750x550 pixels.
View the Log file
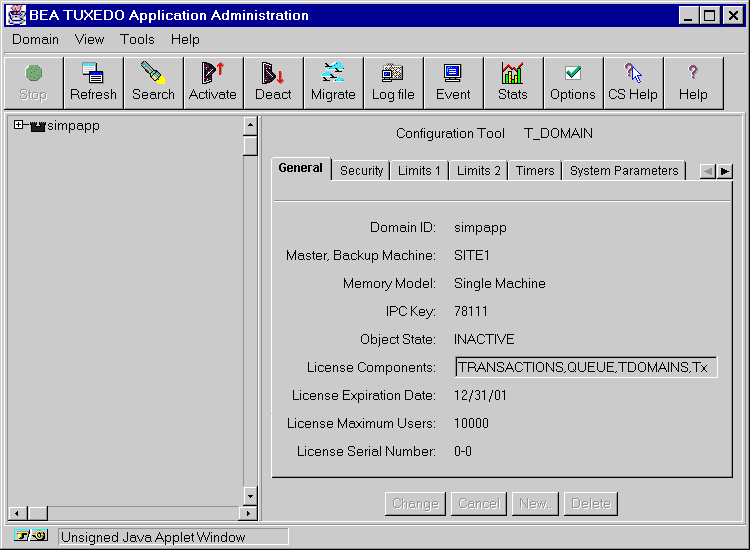[x=394, y=83]
